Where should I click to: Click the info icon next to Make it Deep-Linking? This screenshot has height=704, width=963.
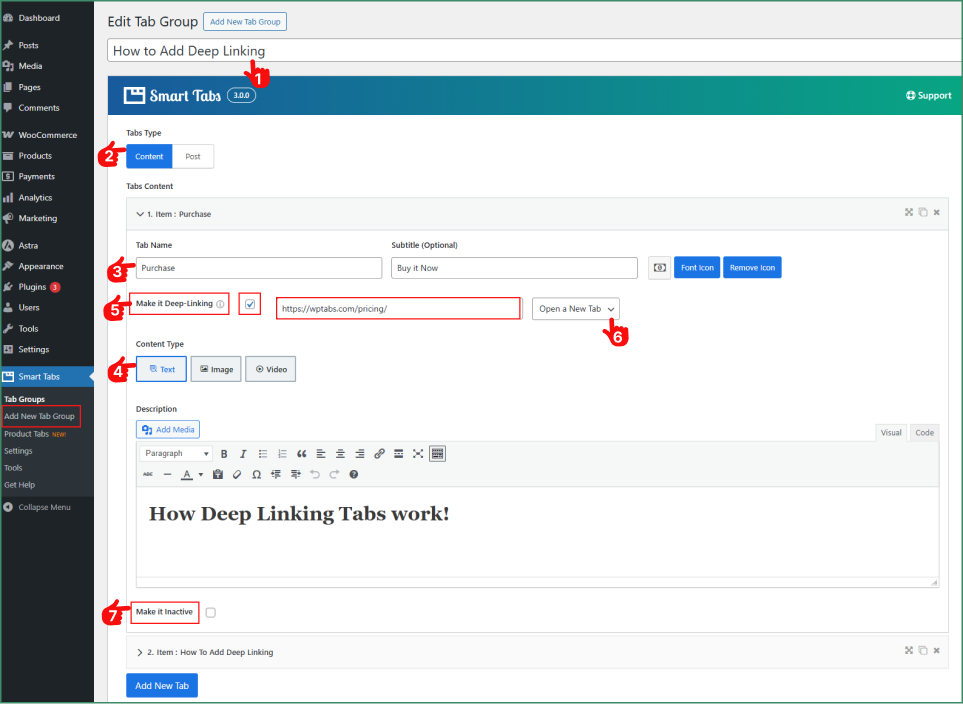(x=220, y=304)
